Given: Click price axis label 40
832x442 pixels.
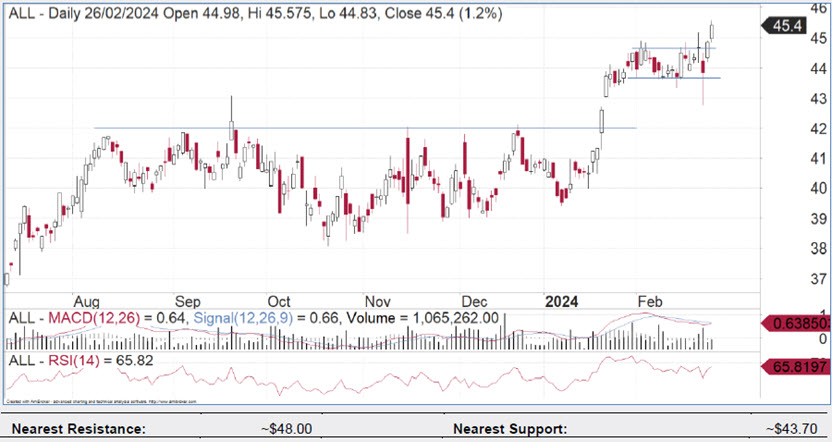Looking at the screenshot, I should tap(818, 188).
